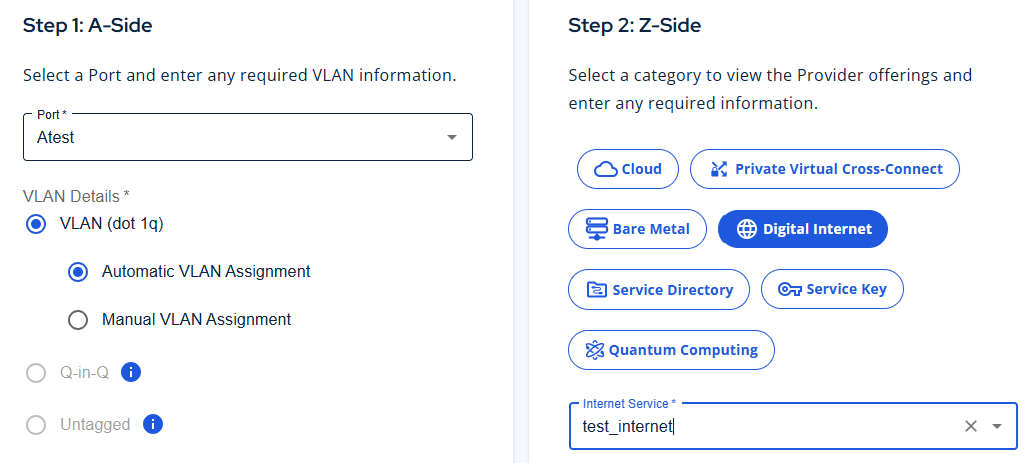Click the Private Virtual Cross-Connect icon
This screenshot has width=1029, height=463.
coord(719,169)
